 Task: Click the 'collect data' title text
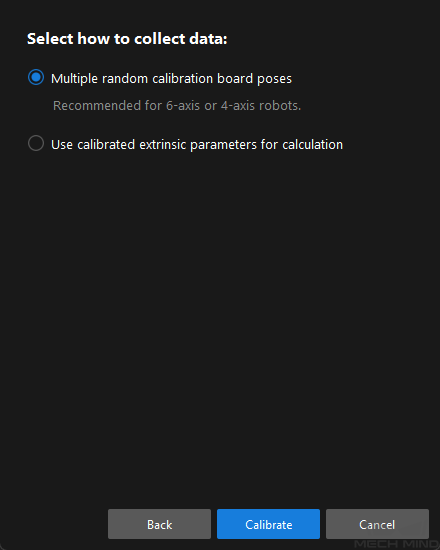(x=181, y=39)
